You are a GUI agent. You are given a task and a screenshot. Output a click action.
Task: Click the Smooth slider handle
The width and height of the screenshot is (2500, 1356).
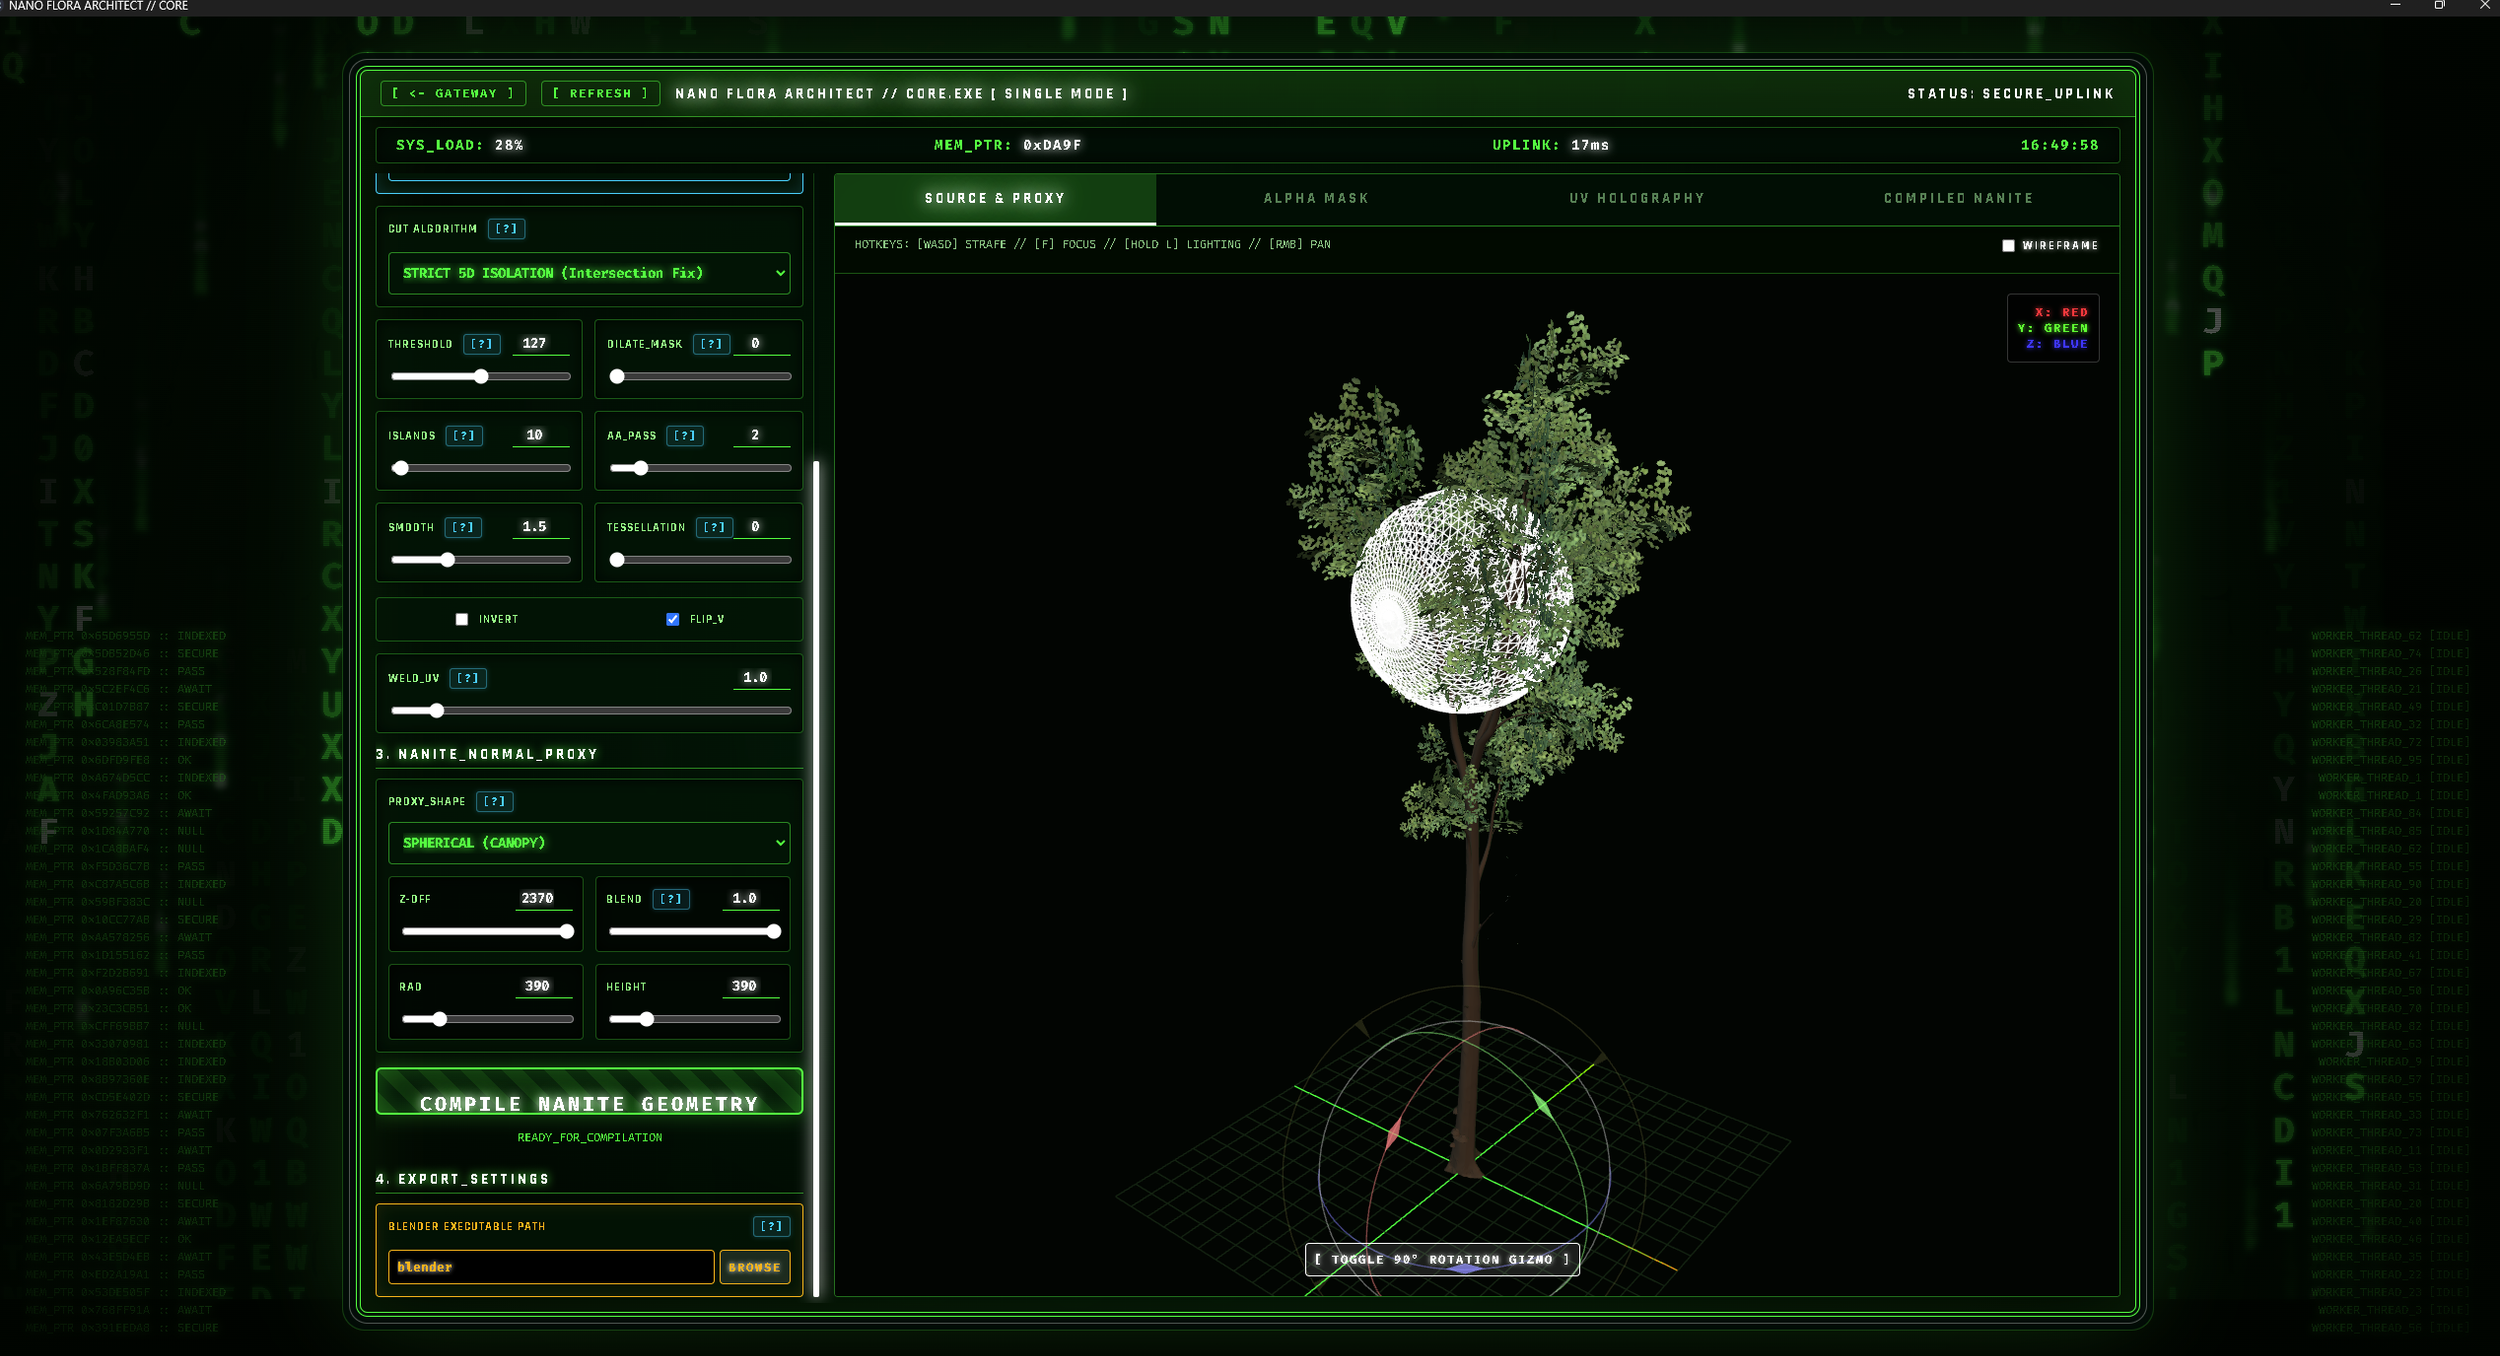(448, 560)
